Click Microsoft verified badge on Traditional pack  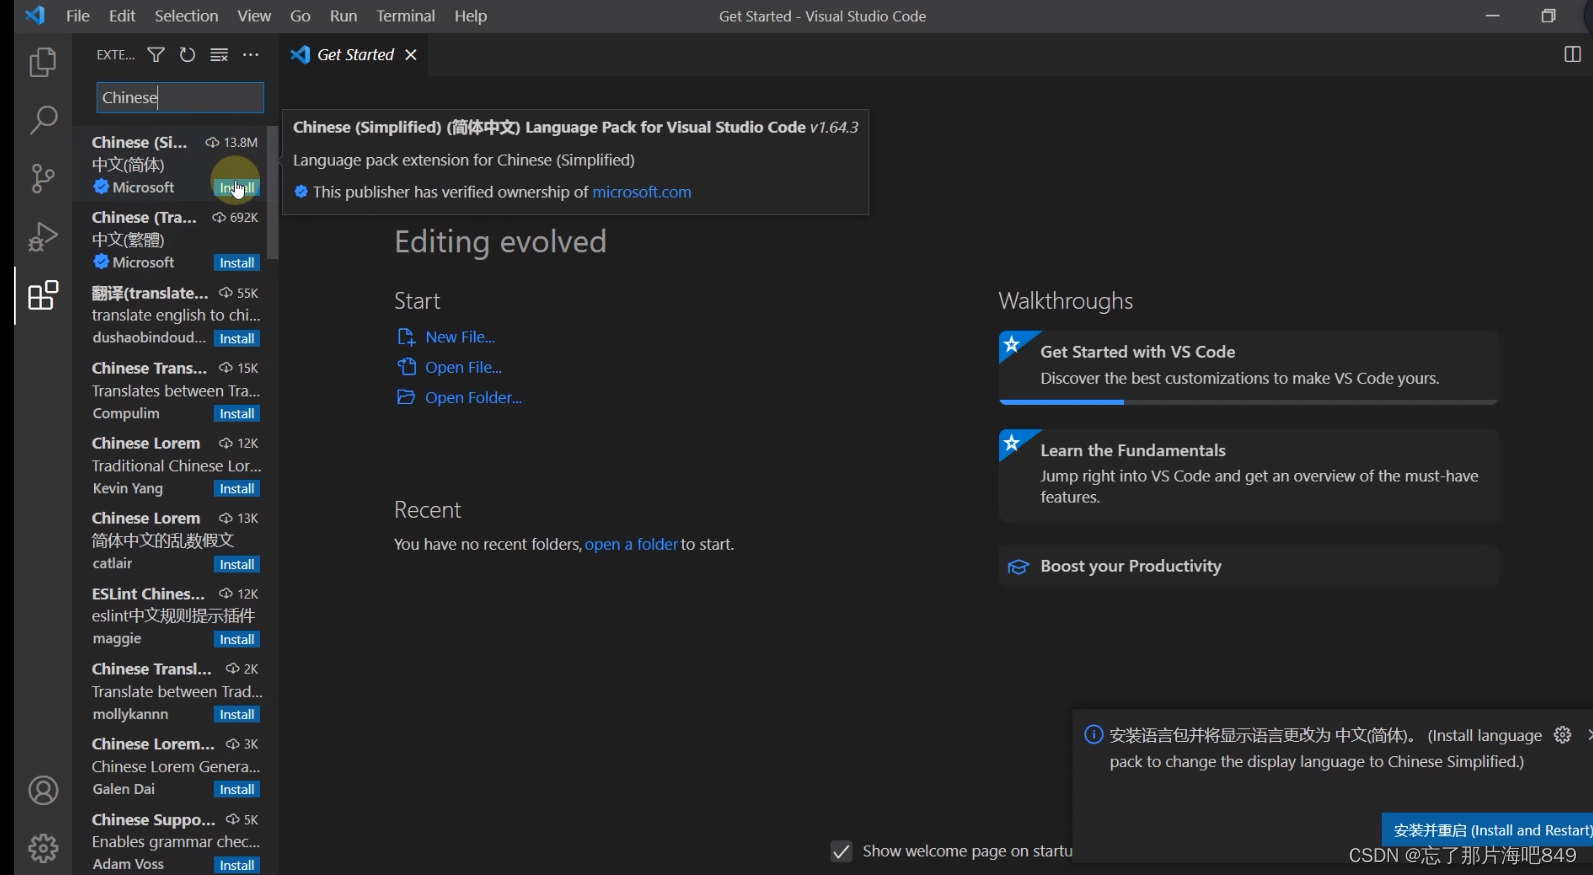coord(101,262)
